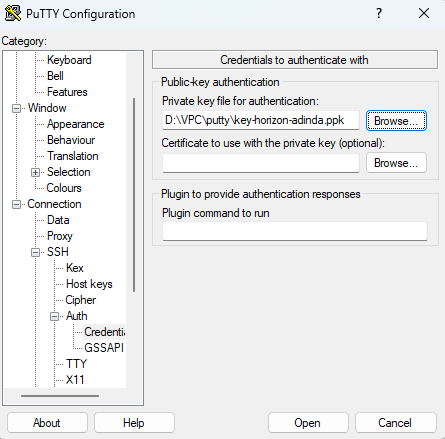Click the category tree vertical scrollbar
This screenshot has width=445, height=439.
pyautogui.click(x=134, y=195)
